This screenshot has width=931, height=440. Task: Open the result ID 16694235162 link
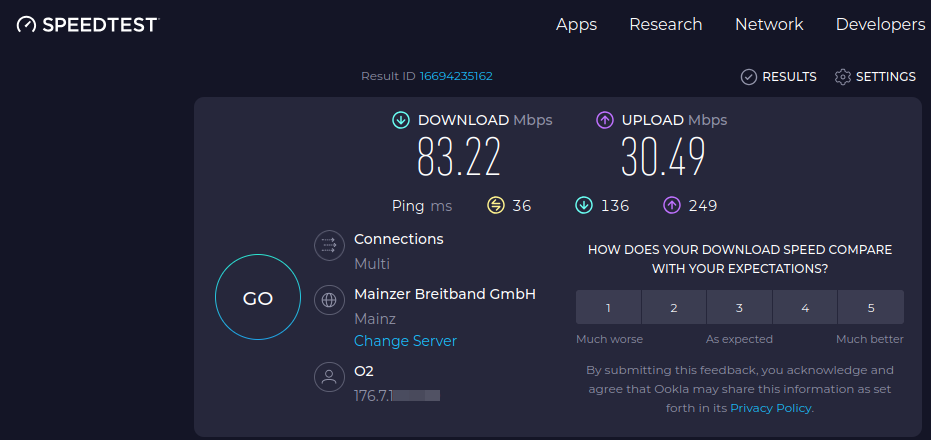pos(456,76)
